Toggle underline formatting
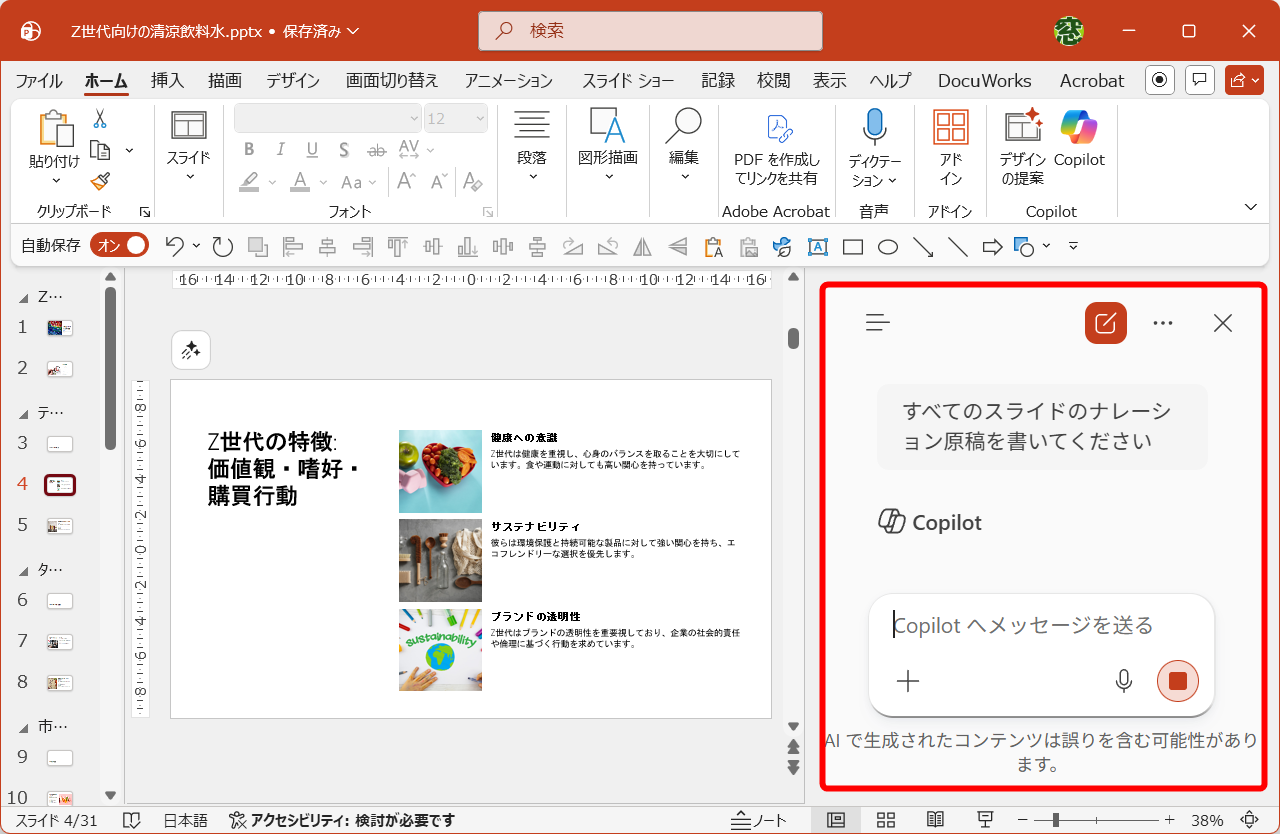 (x=313, y=148)
